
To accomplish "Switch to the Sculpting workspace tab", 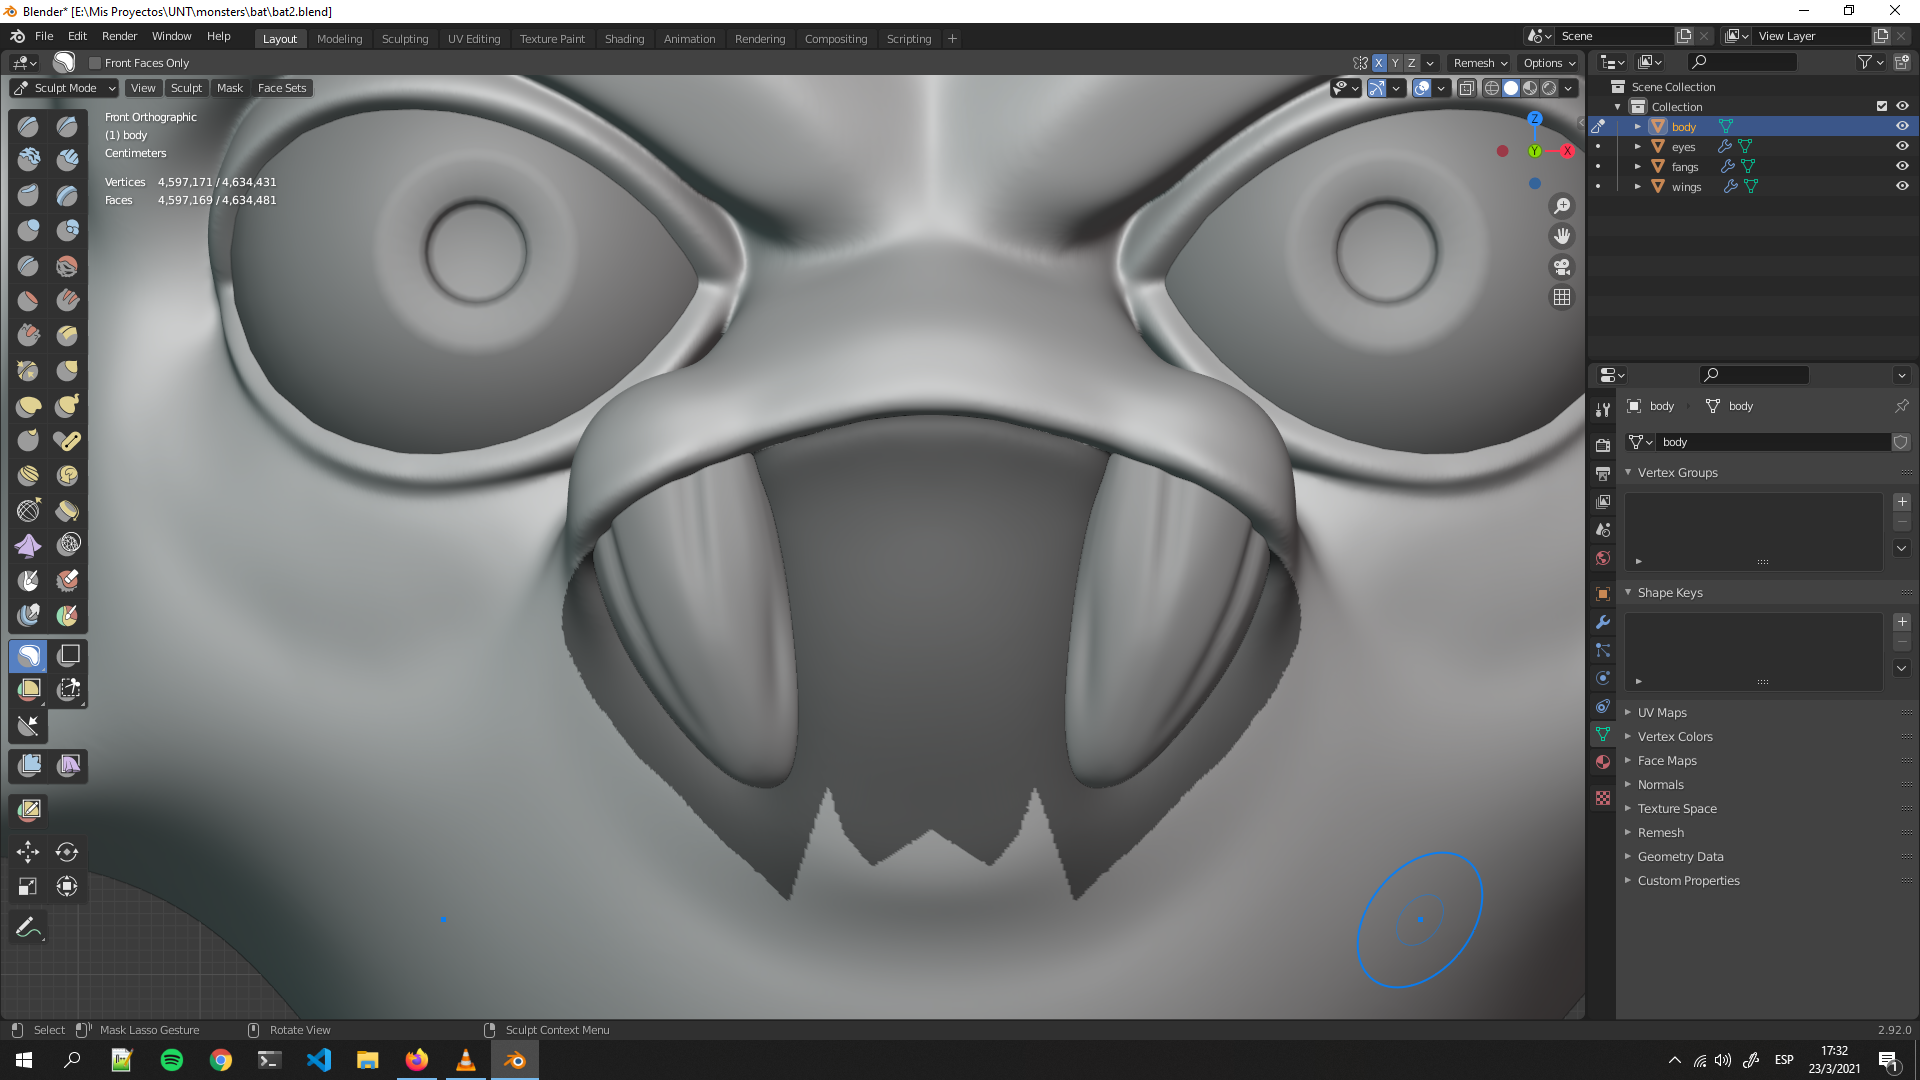I will [x=405, y=39].
